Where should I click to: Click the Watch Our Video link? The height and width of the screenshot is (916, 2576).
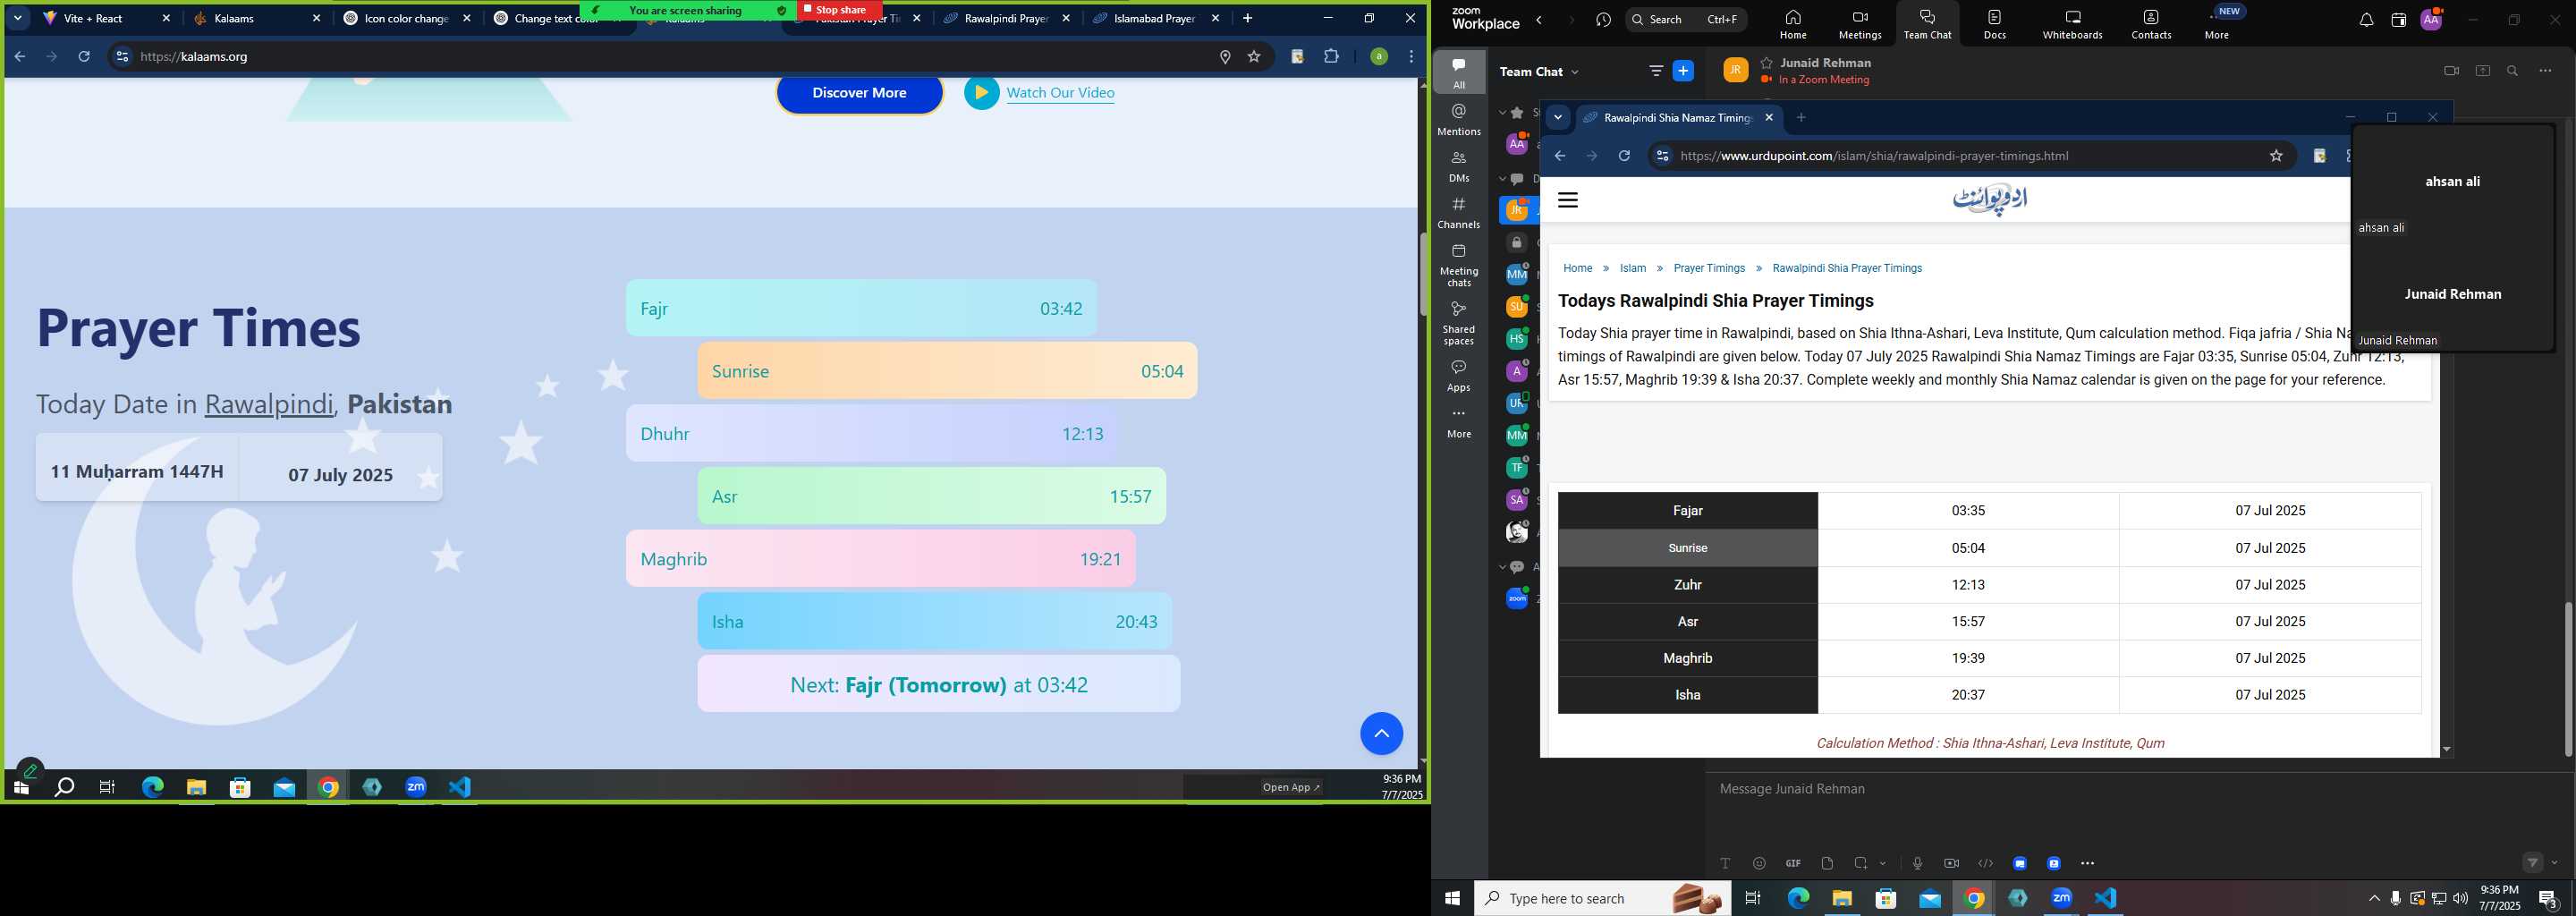coord(1060,93)
